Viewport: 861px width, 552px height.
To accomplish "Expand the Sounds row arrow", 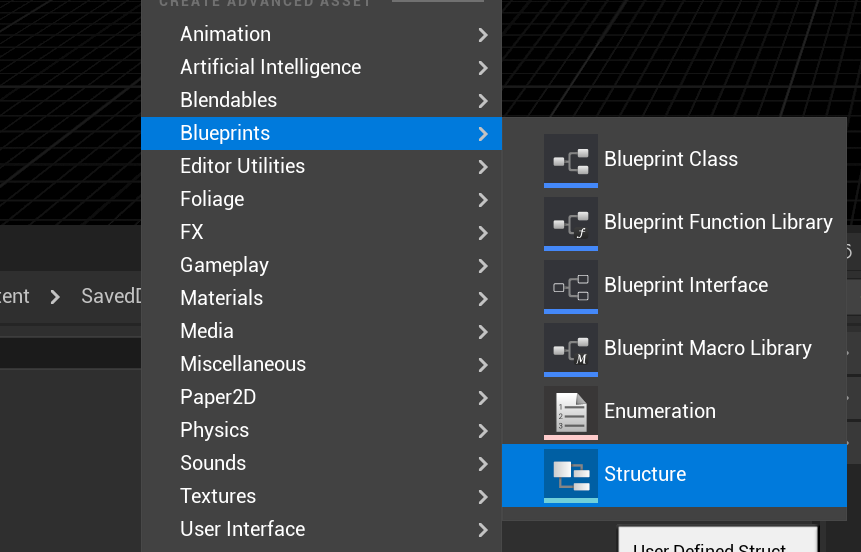I will coord(483,464).
